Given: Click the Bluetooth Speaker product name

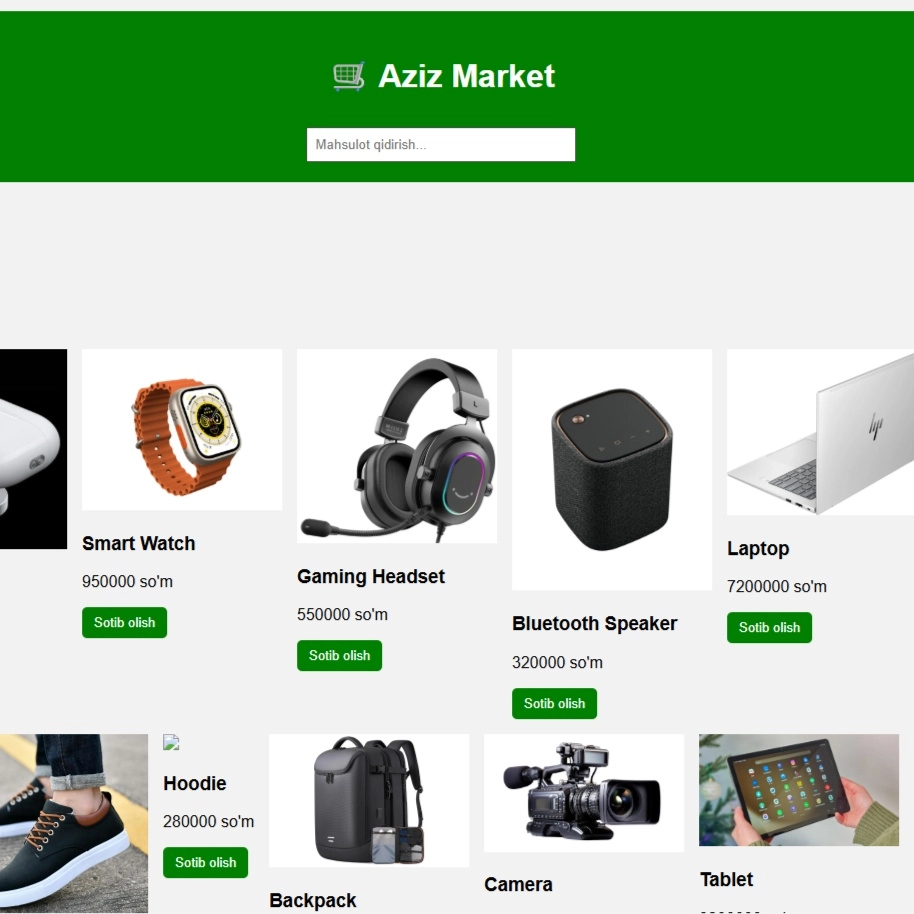Looking at the screenshot, I should tap(595, 624).
